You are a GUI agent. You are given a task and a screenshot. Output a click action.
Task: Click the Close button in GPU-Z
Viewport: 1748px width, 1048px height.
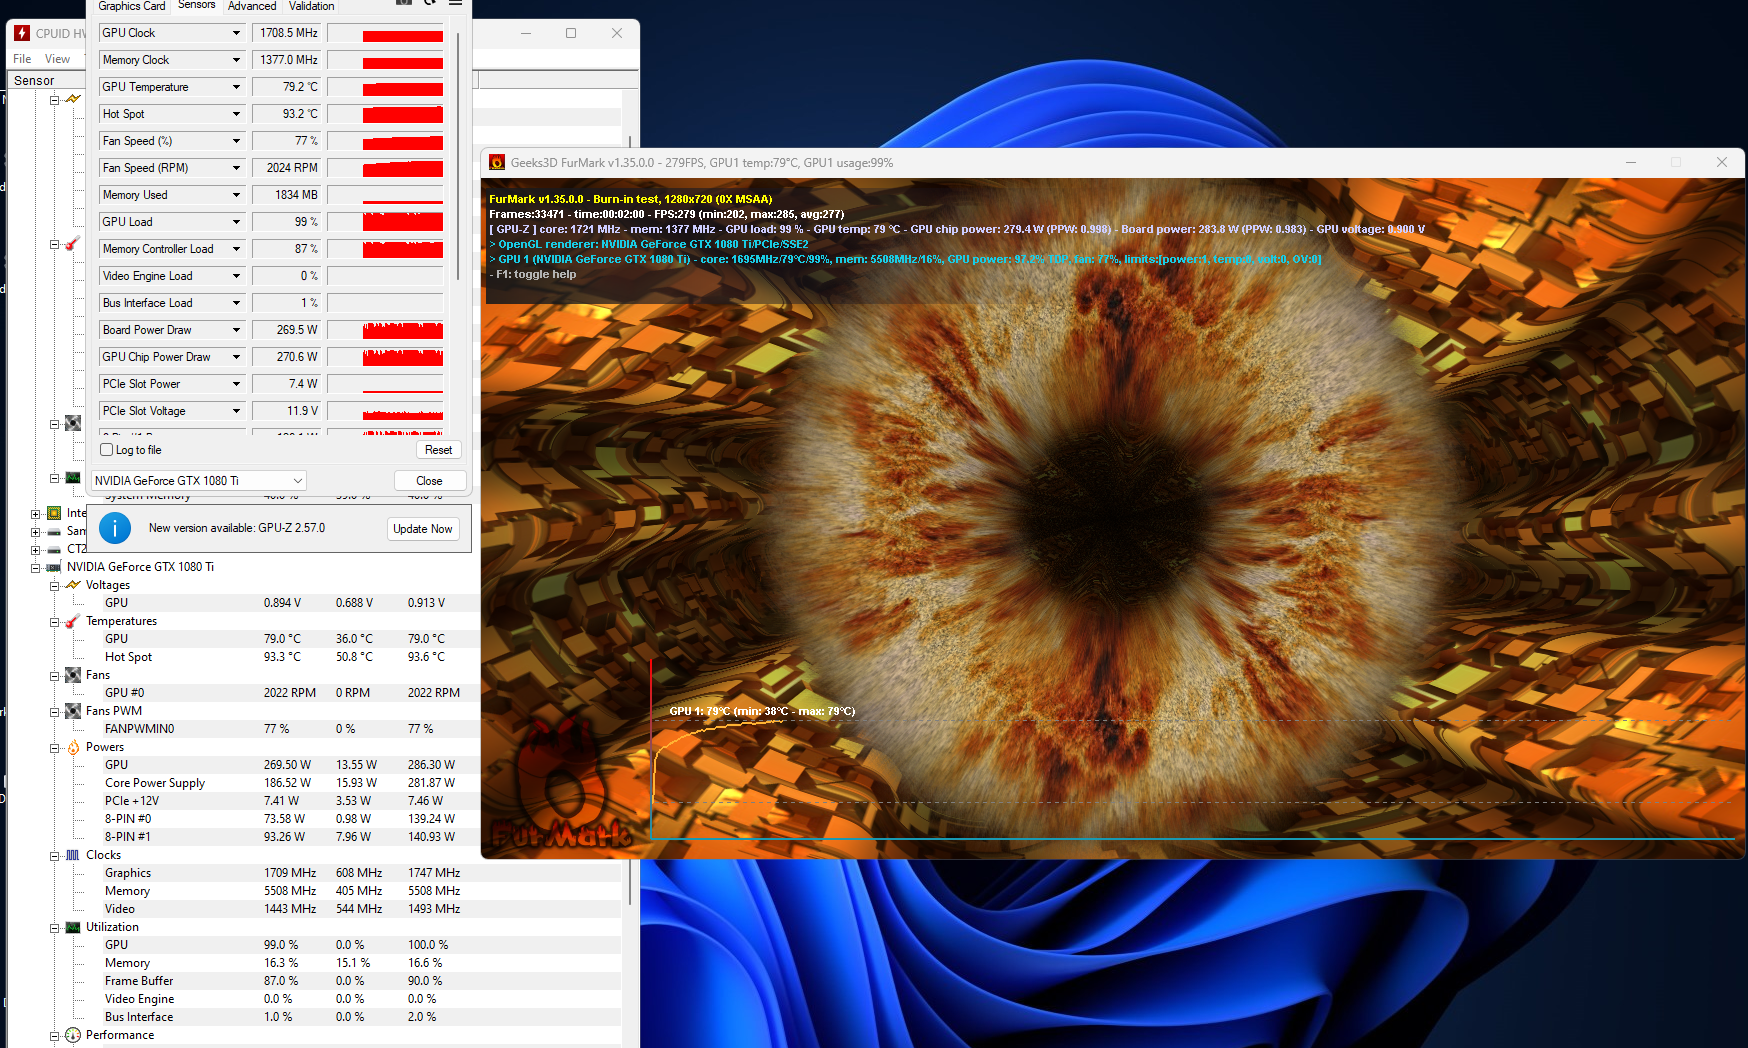point(429,481)
